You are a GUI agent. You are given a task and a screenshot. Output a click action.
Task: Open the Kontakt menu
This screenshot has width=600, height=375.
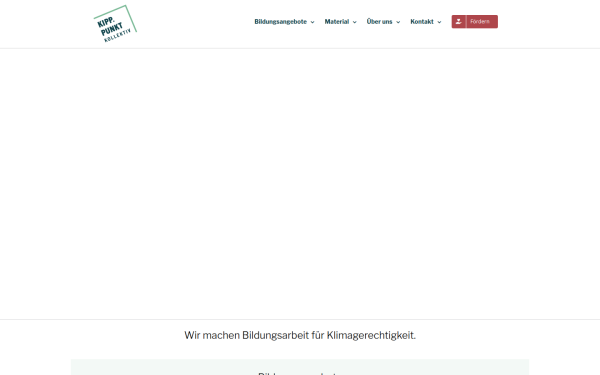[x=422, y=22]
